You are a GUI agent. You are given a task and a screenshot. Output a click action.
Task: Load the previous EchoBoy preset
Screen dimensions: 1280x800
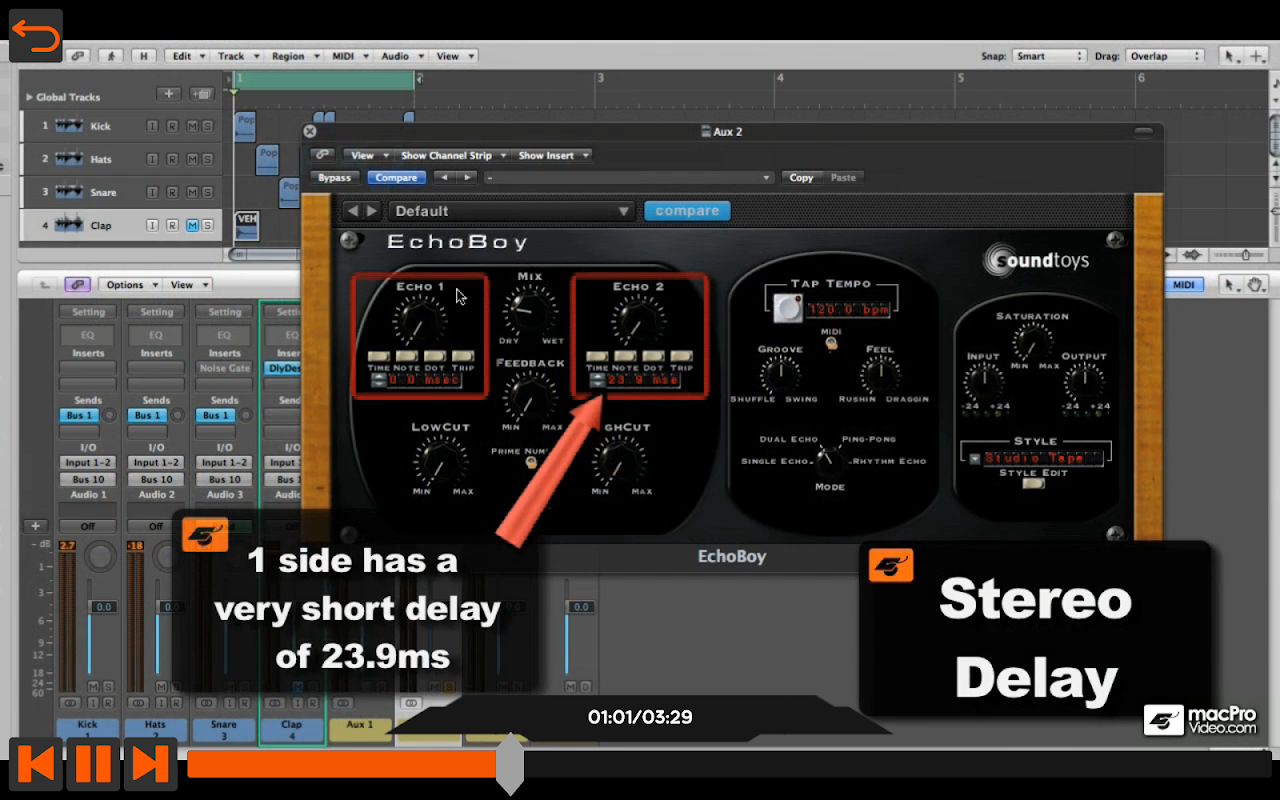(352, 211)
